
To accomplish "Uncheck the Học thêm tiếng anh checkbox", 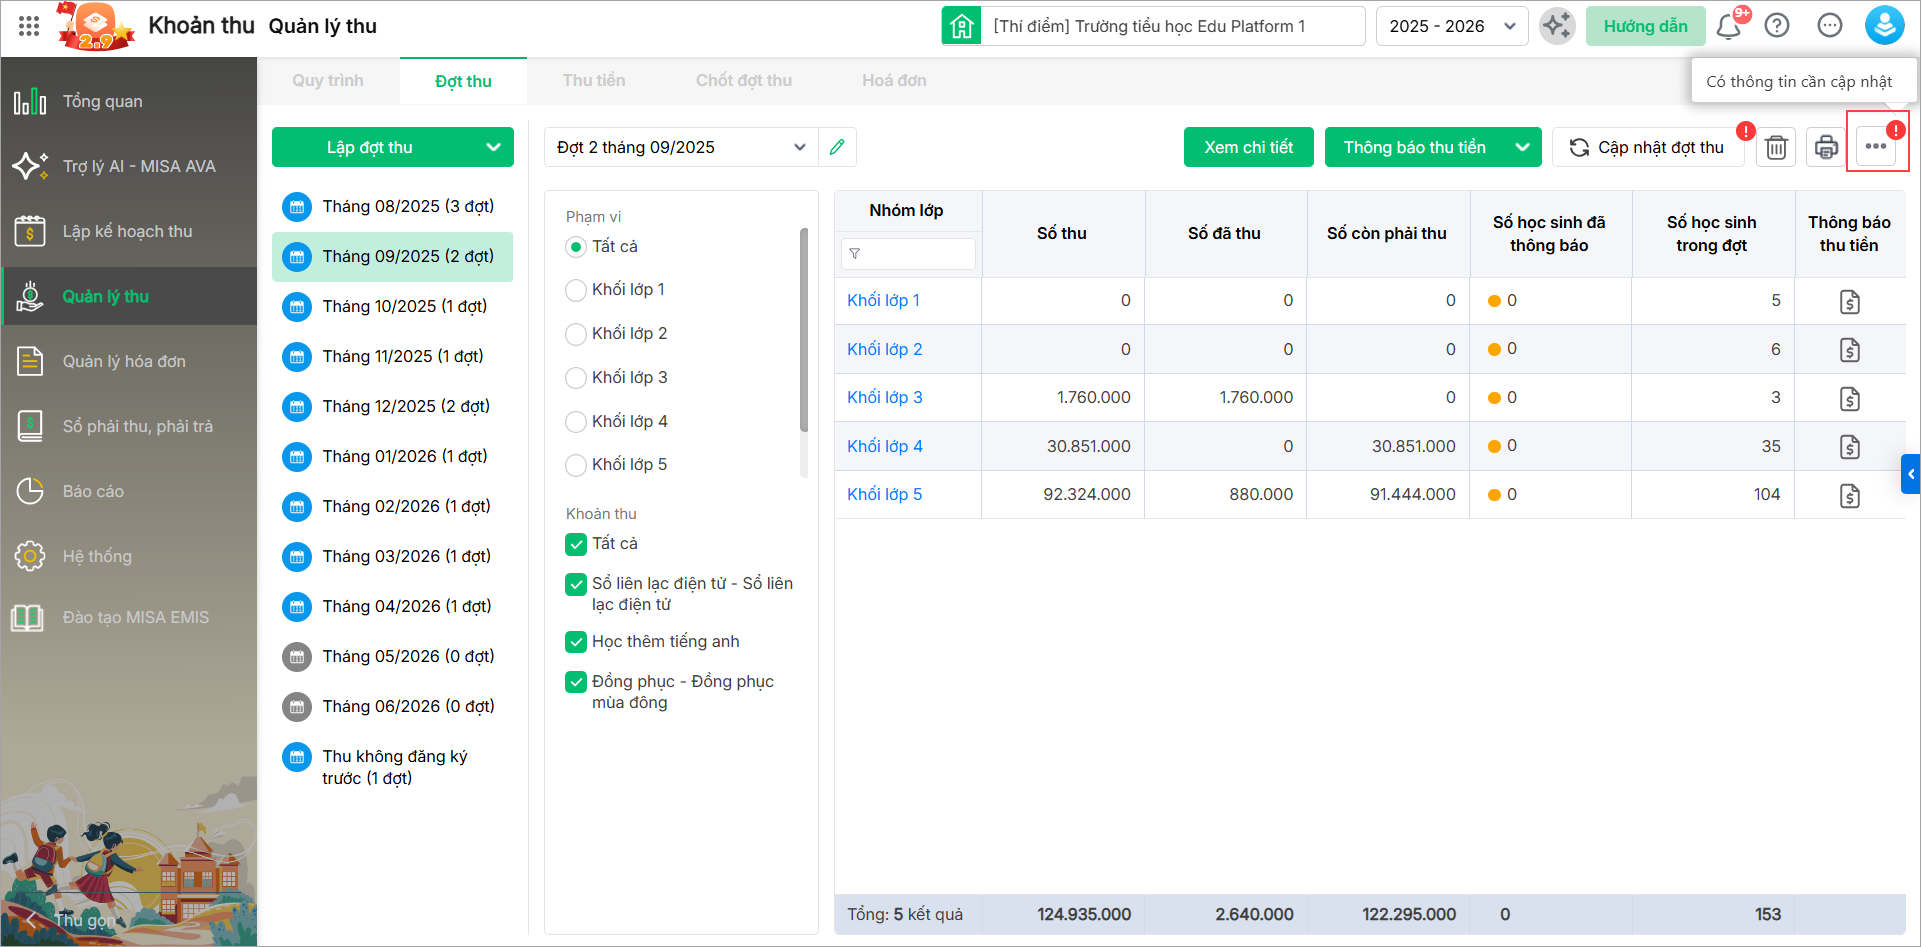I will [x=576, y=642].
